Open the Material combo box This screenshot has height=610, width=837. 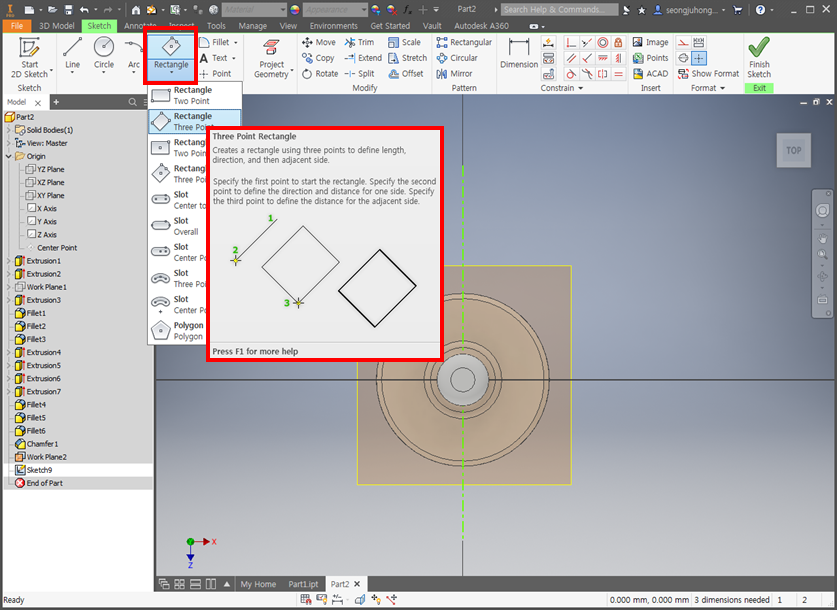click(254, 10)
